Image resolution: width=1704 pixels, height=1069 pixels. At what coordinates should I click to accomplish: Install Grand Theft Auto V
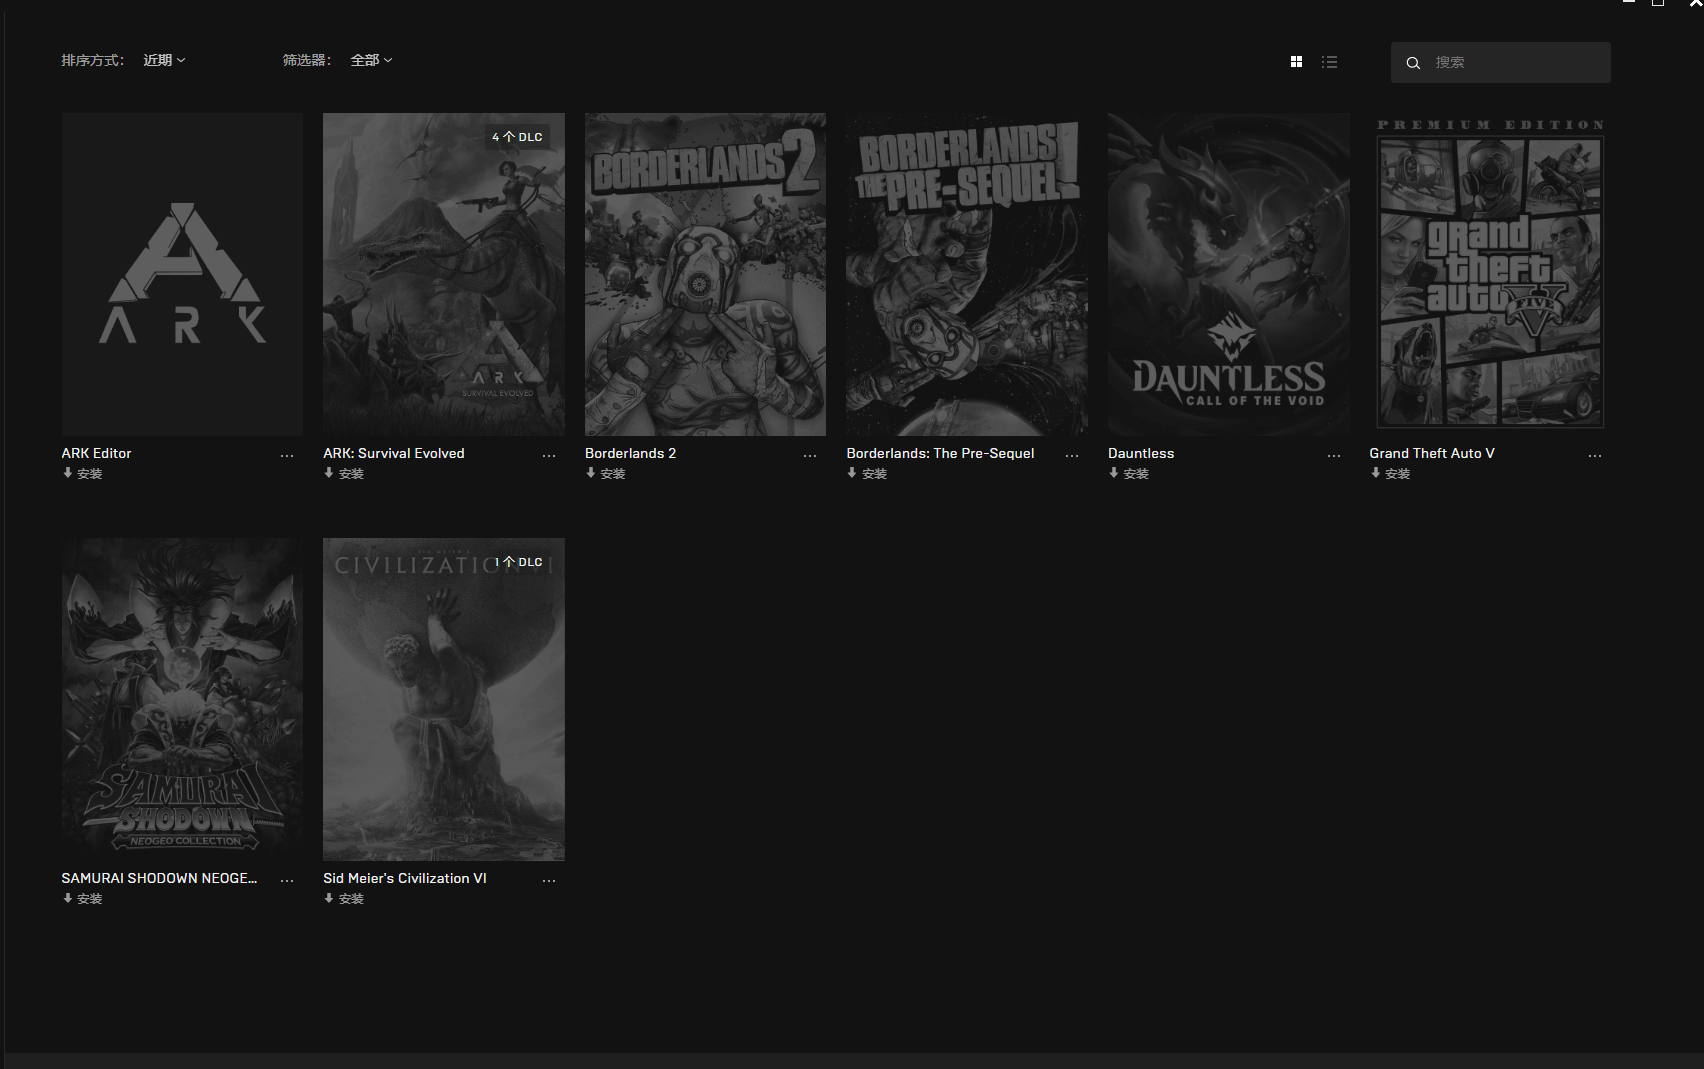(1391, 474)
